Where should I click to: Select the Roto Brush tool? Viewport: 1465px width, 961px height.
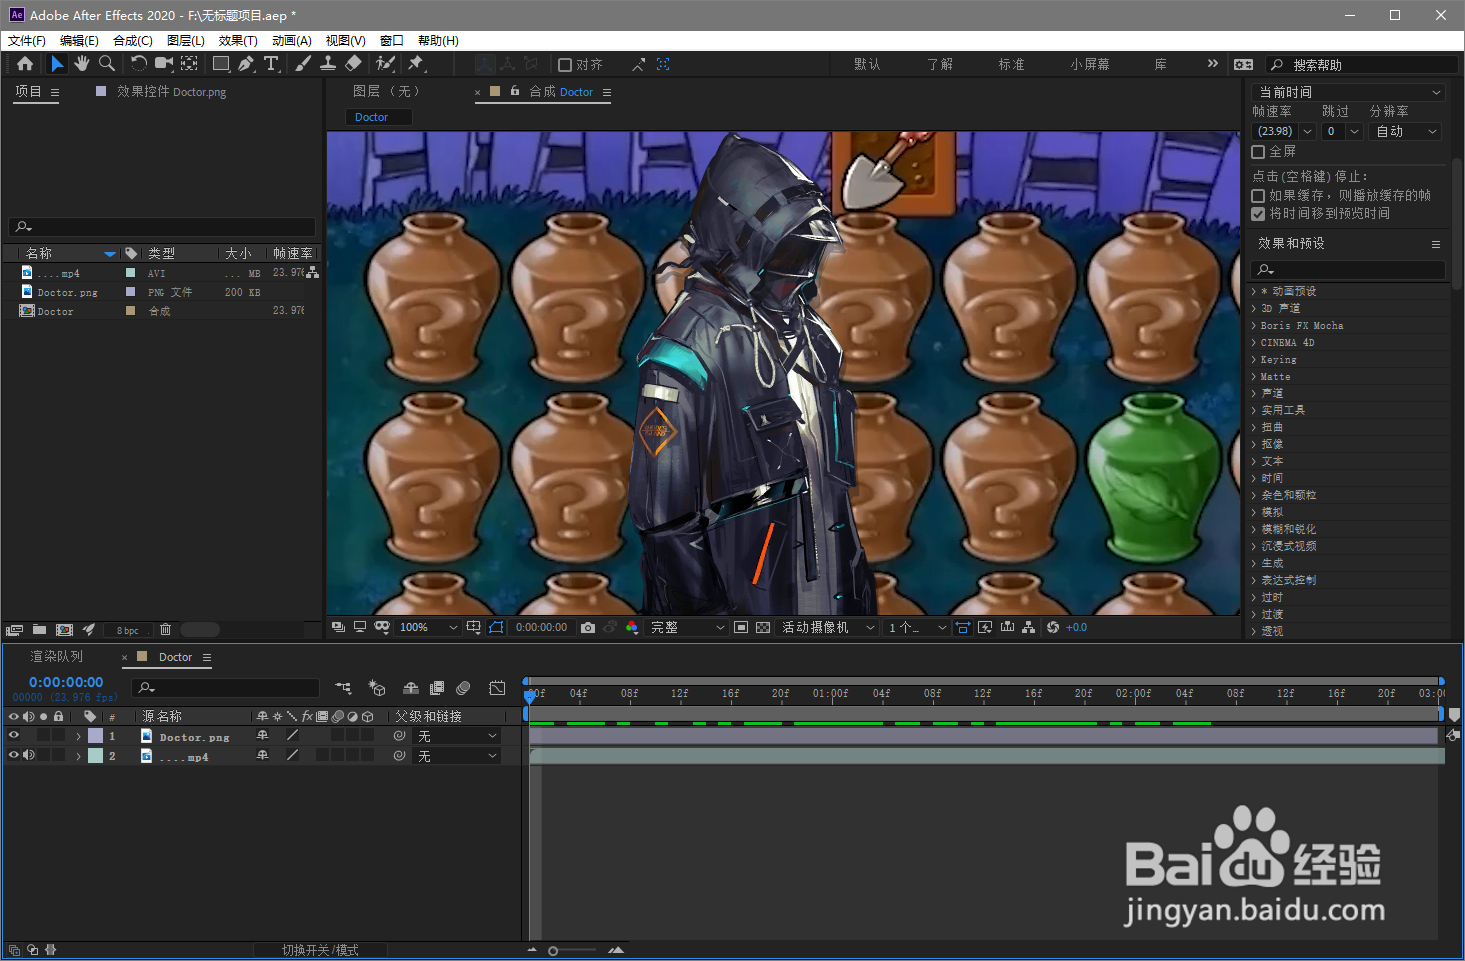click(385, 64)
